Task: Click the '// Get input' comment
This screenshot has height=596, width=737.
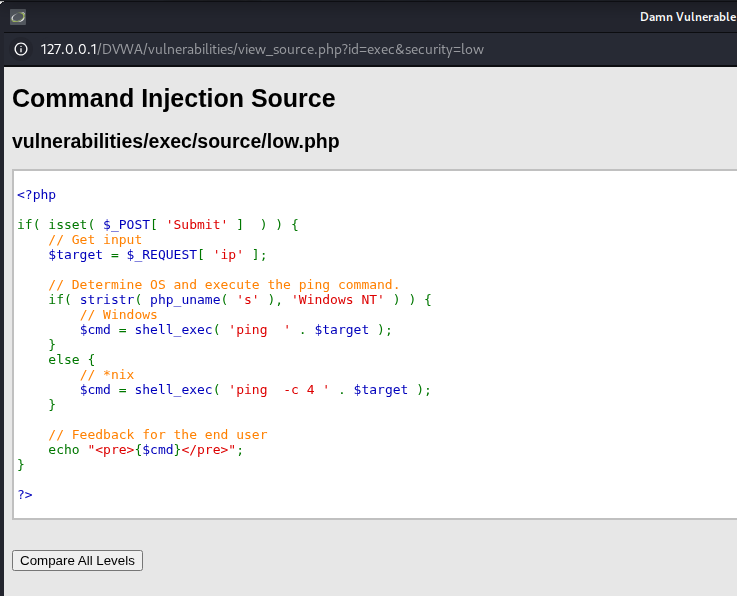Action: click(x=95, y=240)
